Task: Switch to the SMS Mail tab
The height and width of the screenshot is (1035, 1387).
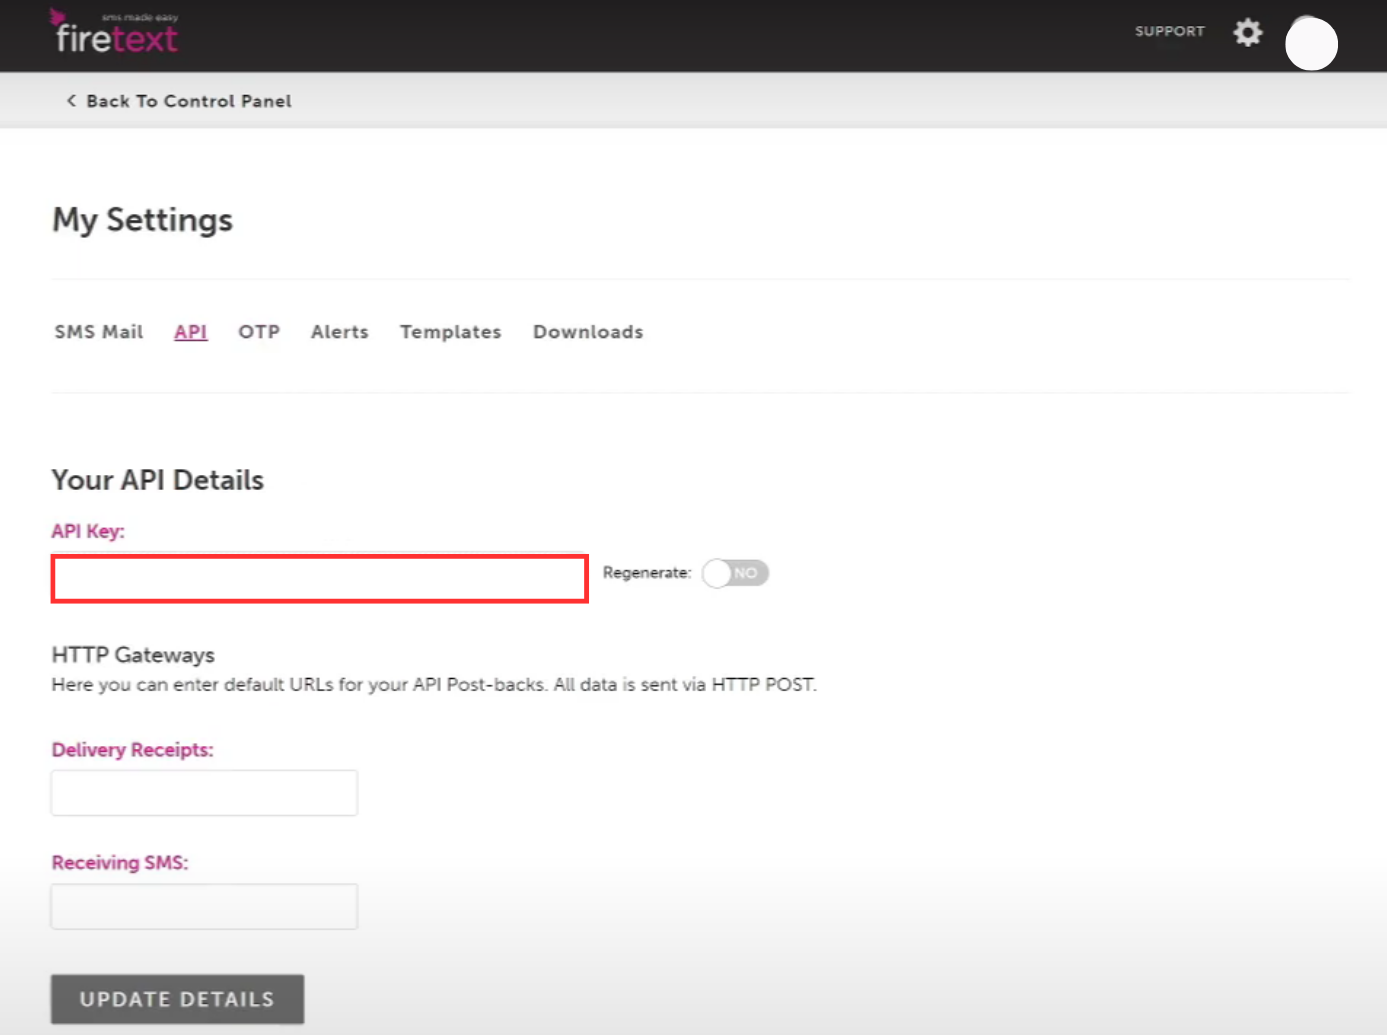Action: (98, 331)
